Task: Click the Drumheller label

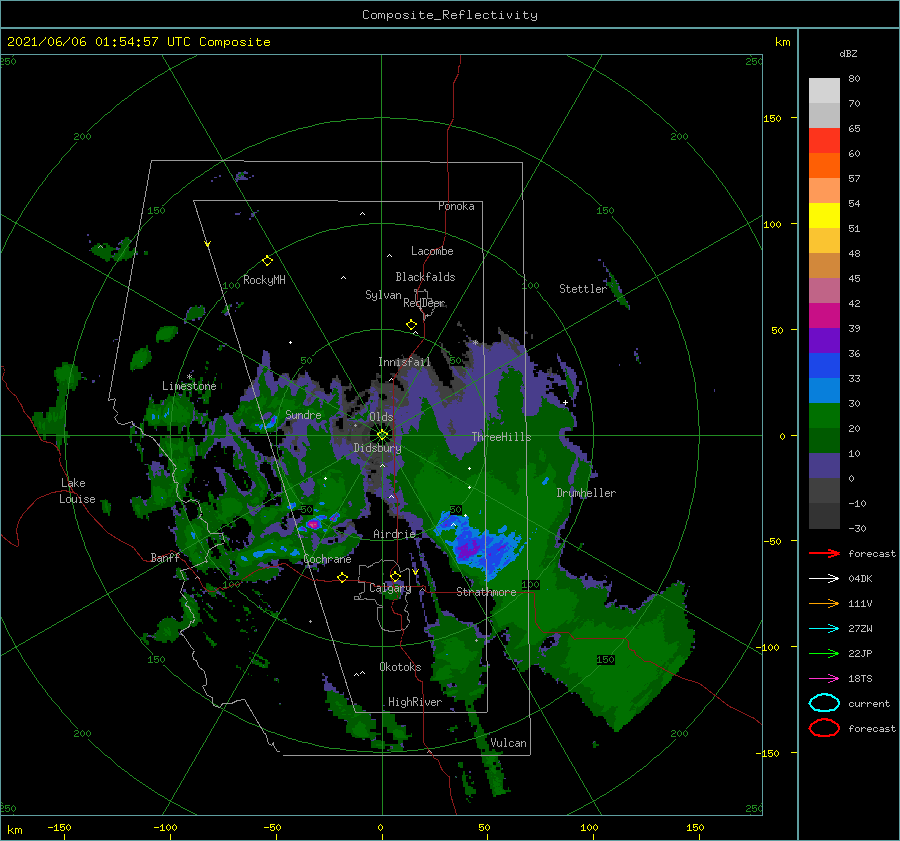Action: tap(586, 493)
